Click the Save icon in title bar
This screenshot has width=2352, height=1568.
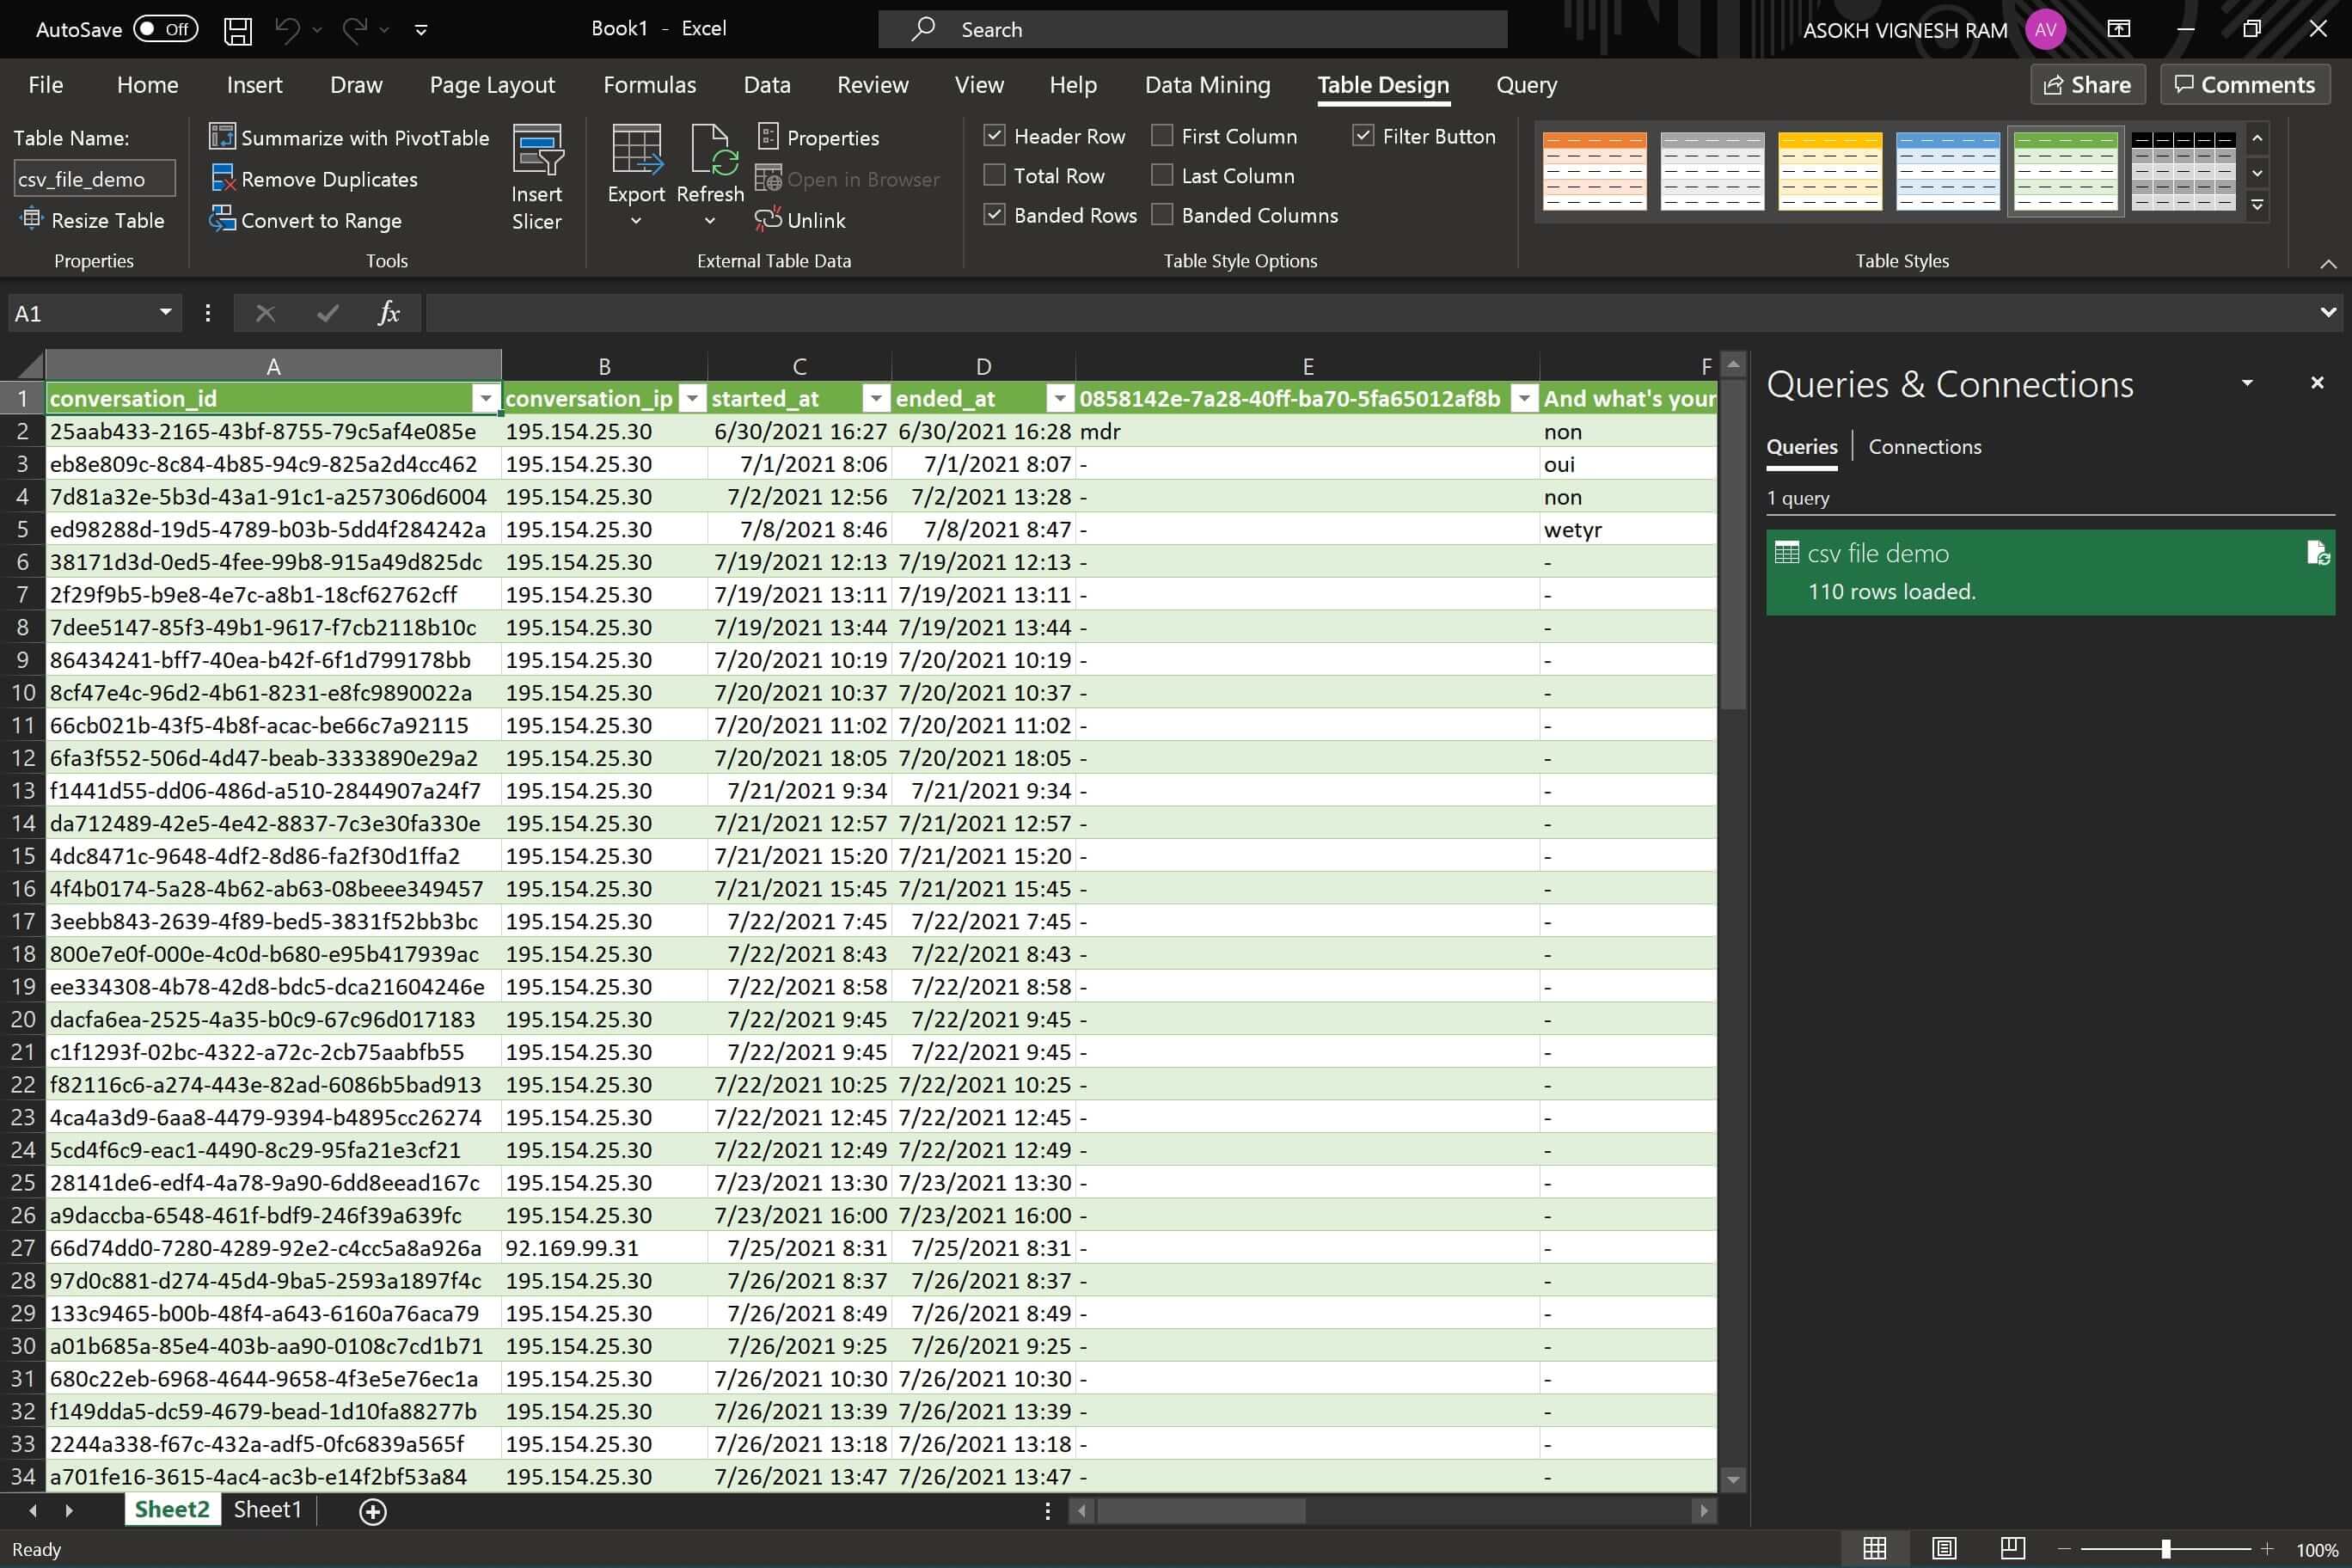tap(237, 30)
